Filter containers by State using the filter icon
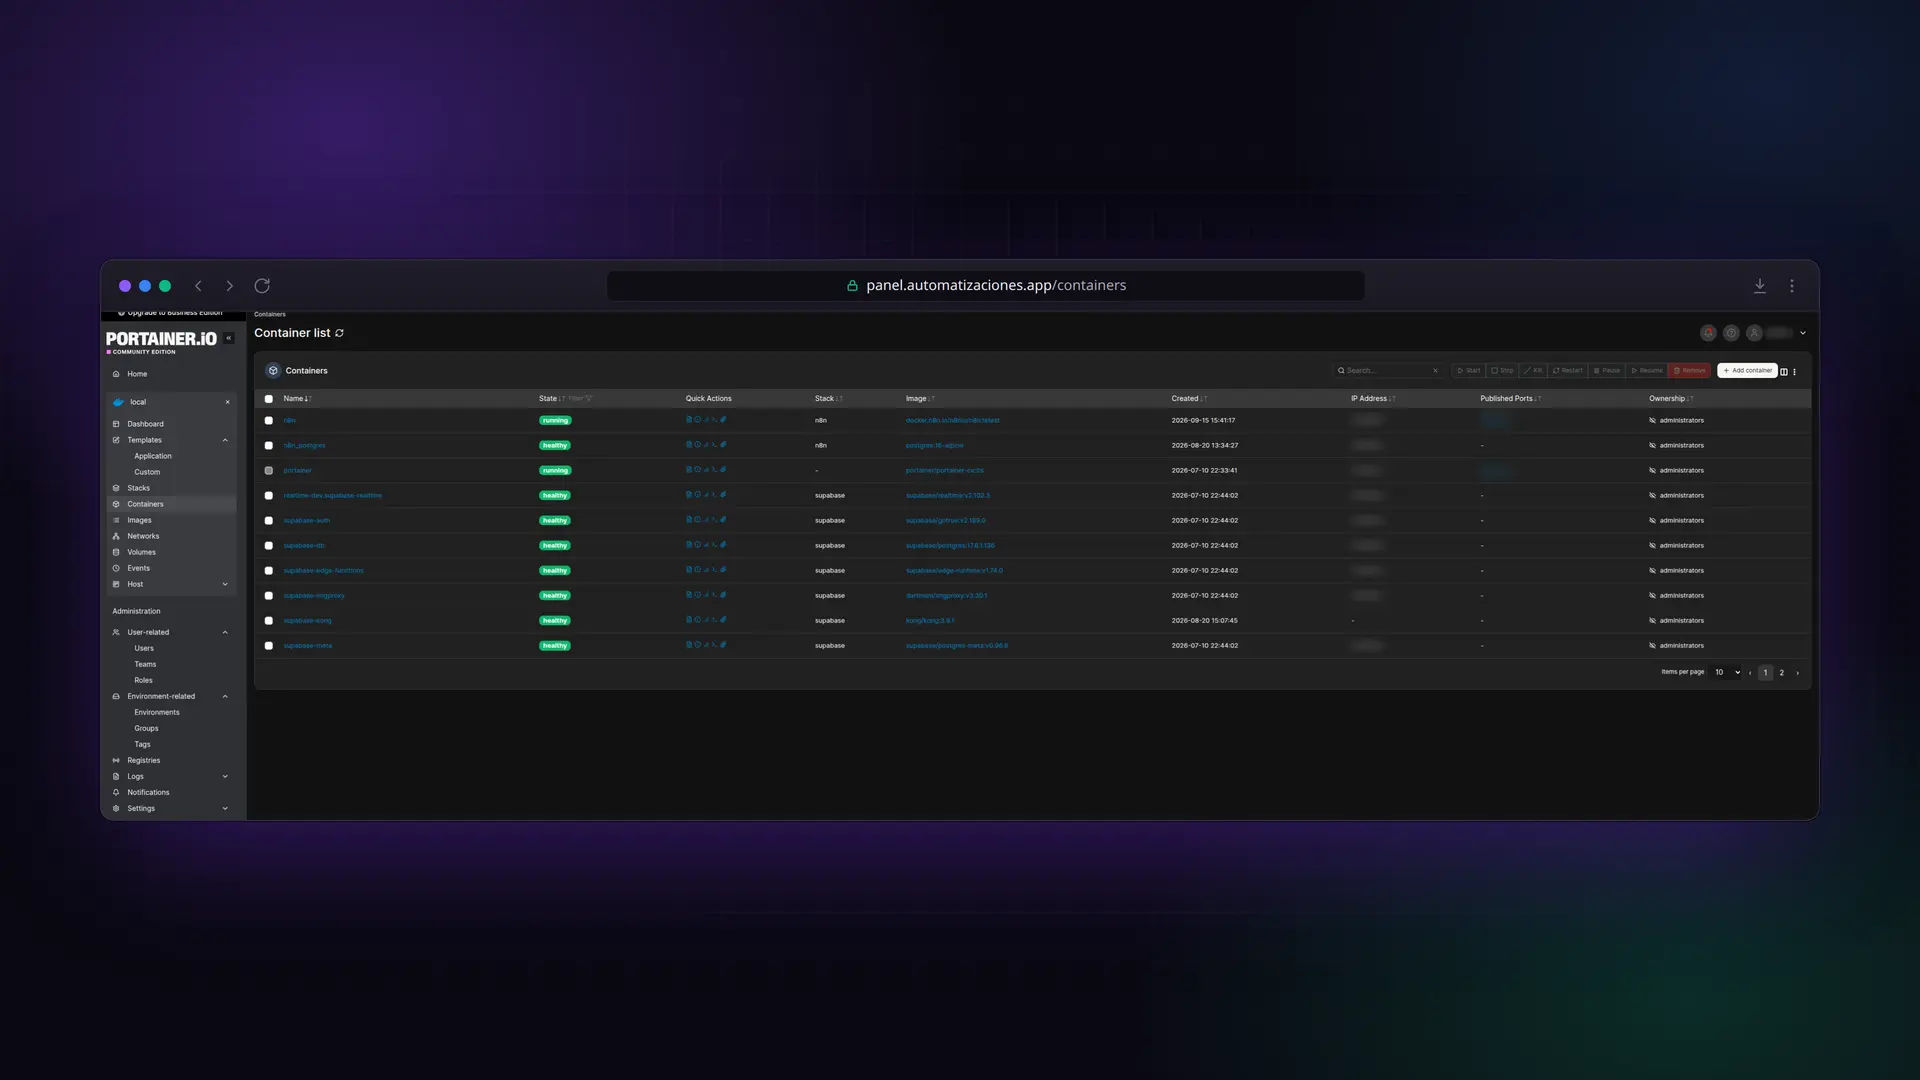This screenshot has width=1920, height=1080. pos(588,399)
